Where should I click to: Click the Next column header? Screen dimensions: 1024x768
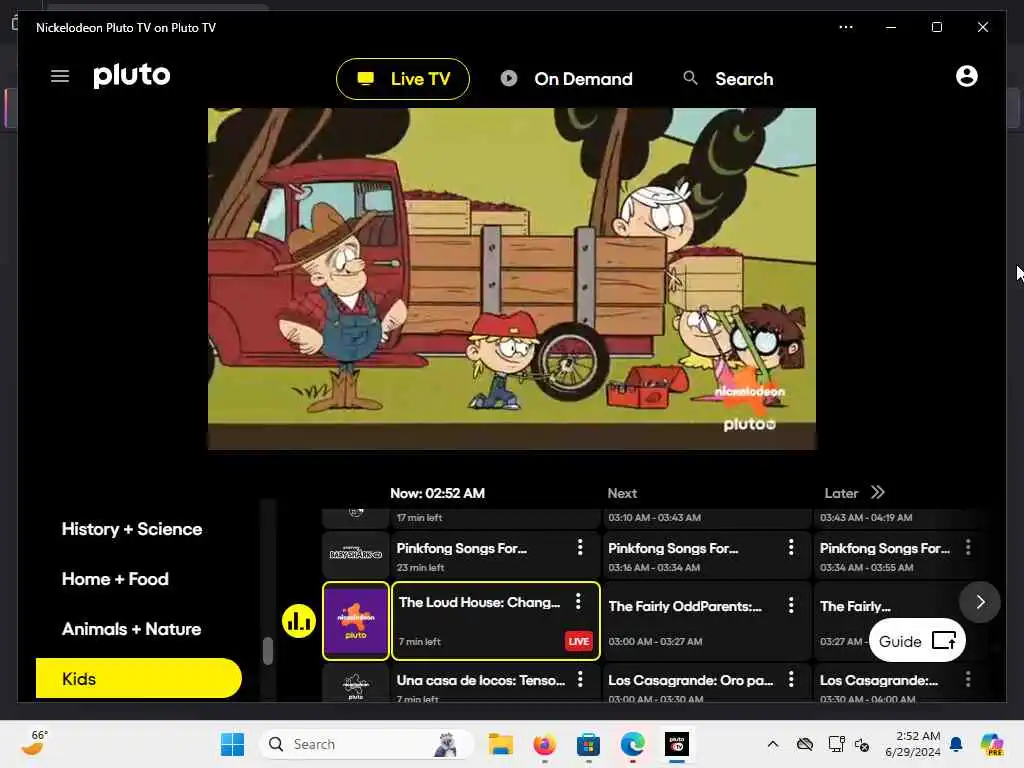point(622,493)
